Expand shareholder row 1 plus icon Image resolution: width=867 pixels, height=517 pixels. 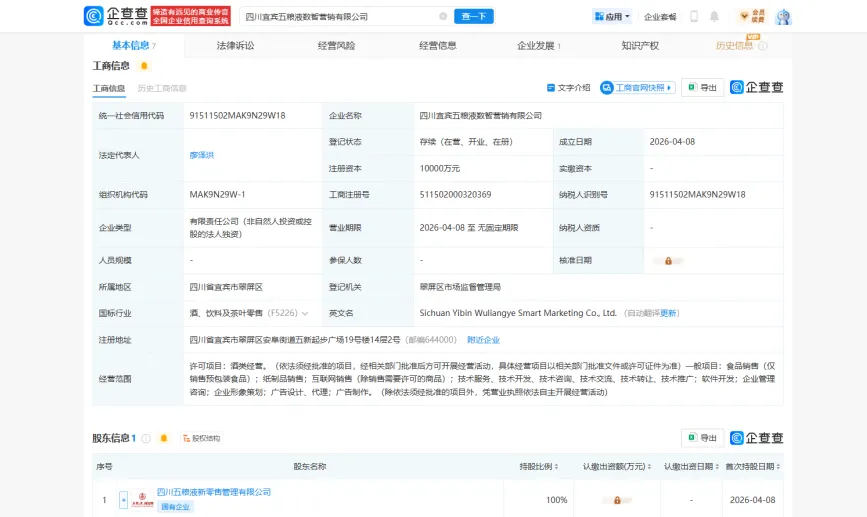pyautogui.click(x=123, y=500)
